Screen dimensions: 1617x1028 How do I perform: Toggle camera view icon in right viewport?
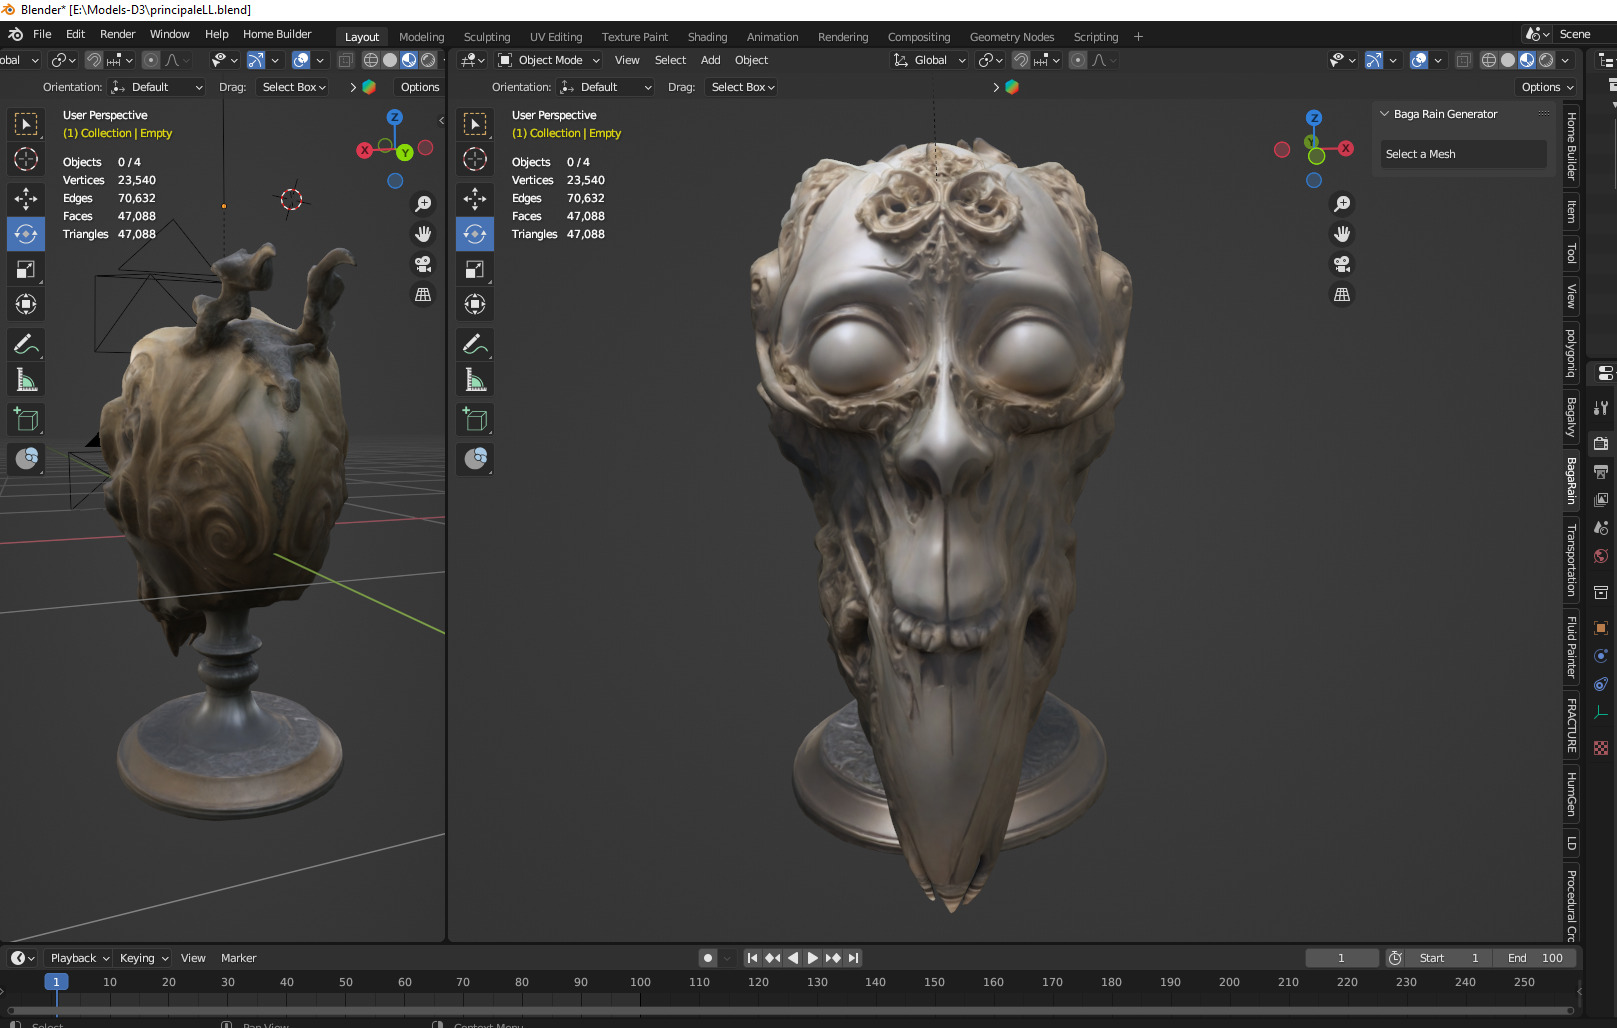[1342, 264]
